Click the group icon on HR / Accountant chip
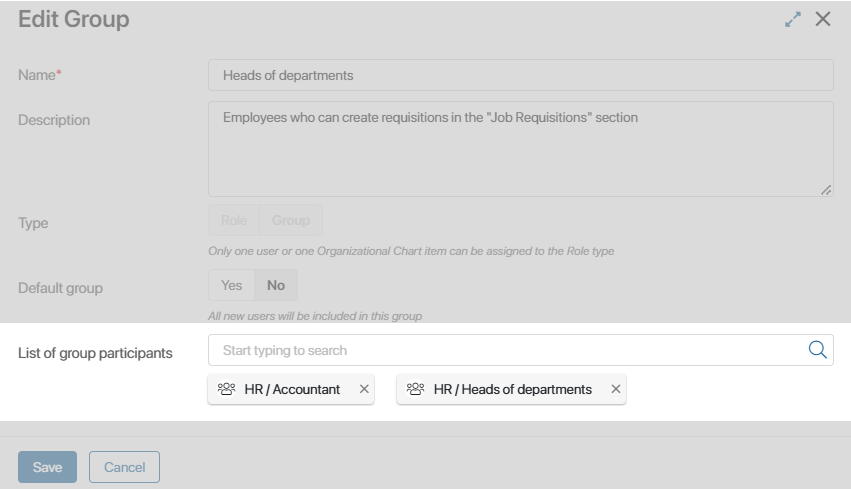Screen dimensions: 851x489 click(226, 389)
